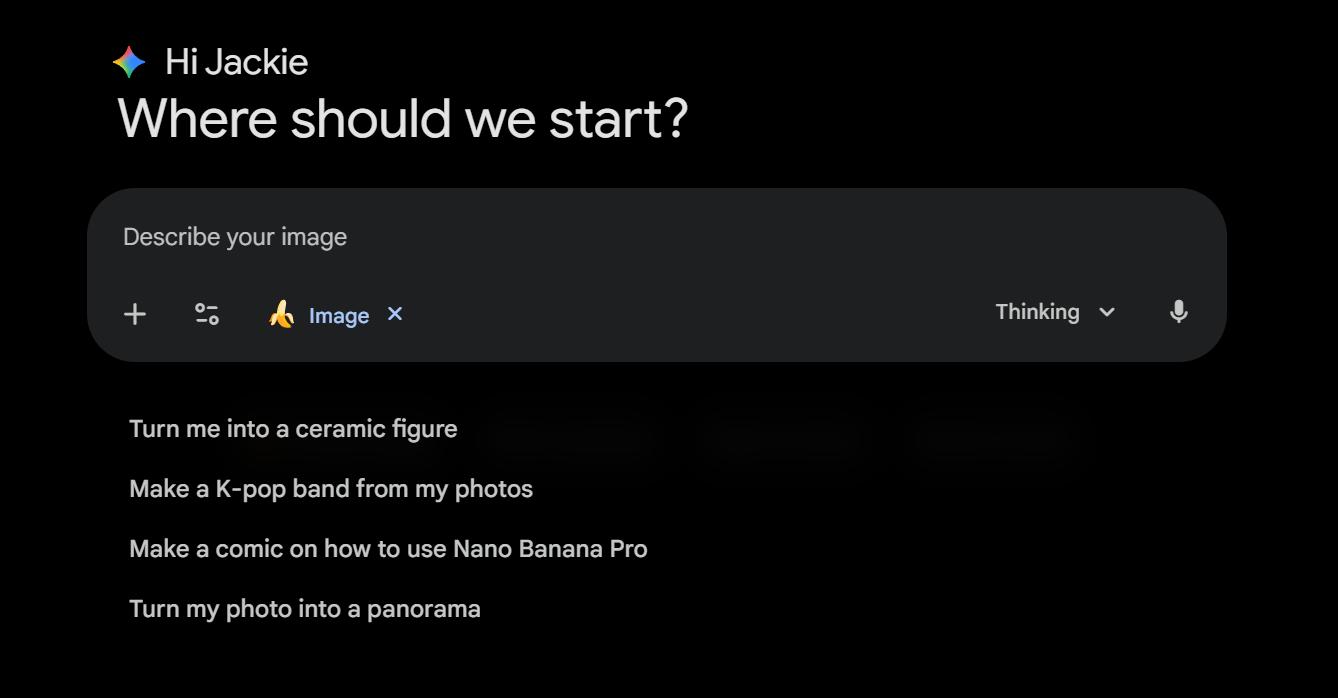Click the banana emoji icon
The width and height of the screenshot is (1338, 698).
coord(282,314)
